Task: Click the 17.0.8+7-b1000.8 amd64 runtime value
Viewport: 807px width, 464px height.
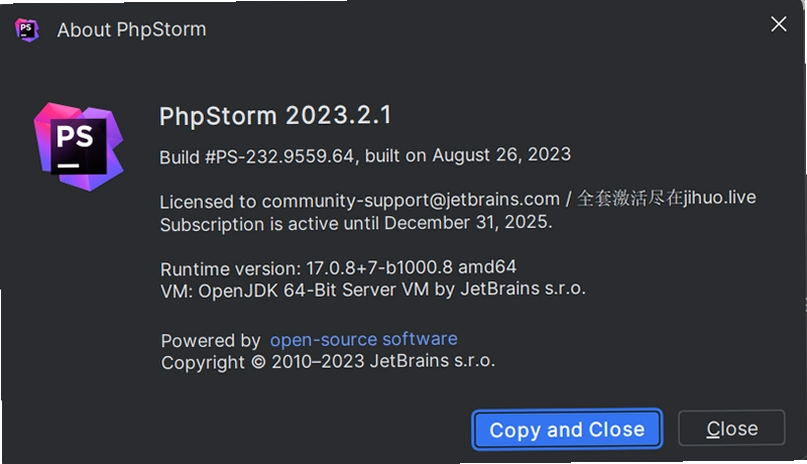Action: pyautogui.click(x=411, y=267)
